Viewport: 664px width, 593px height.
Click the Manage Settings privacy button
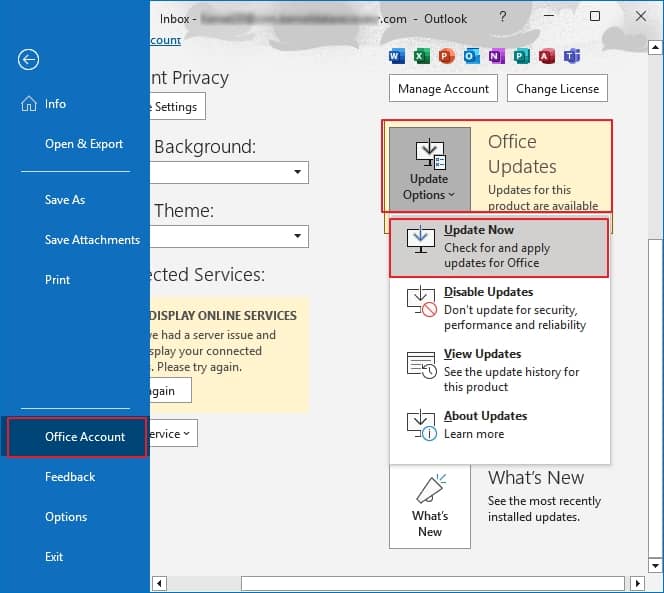(177, 106)
